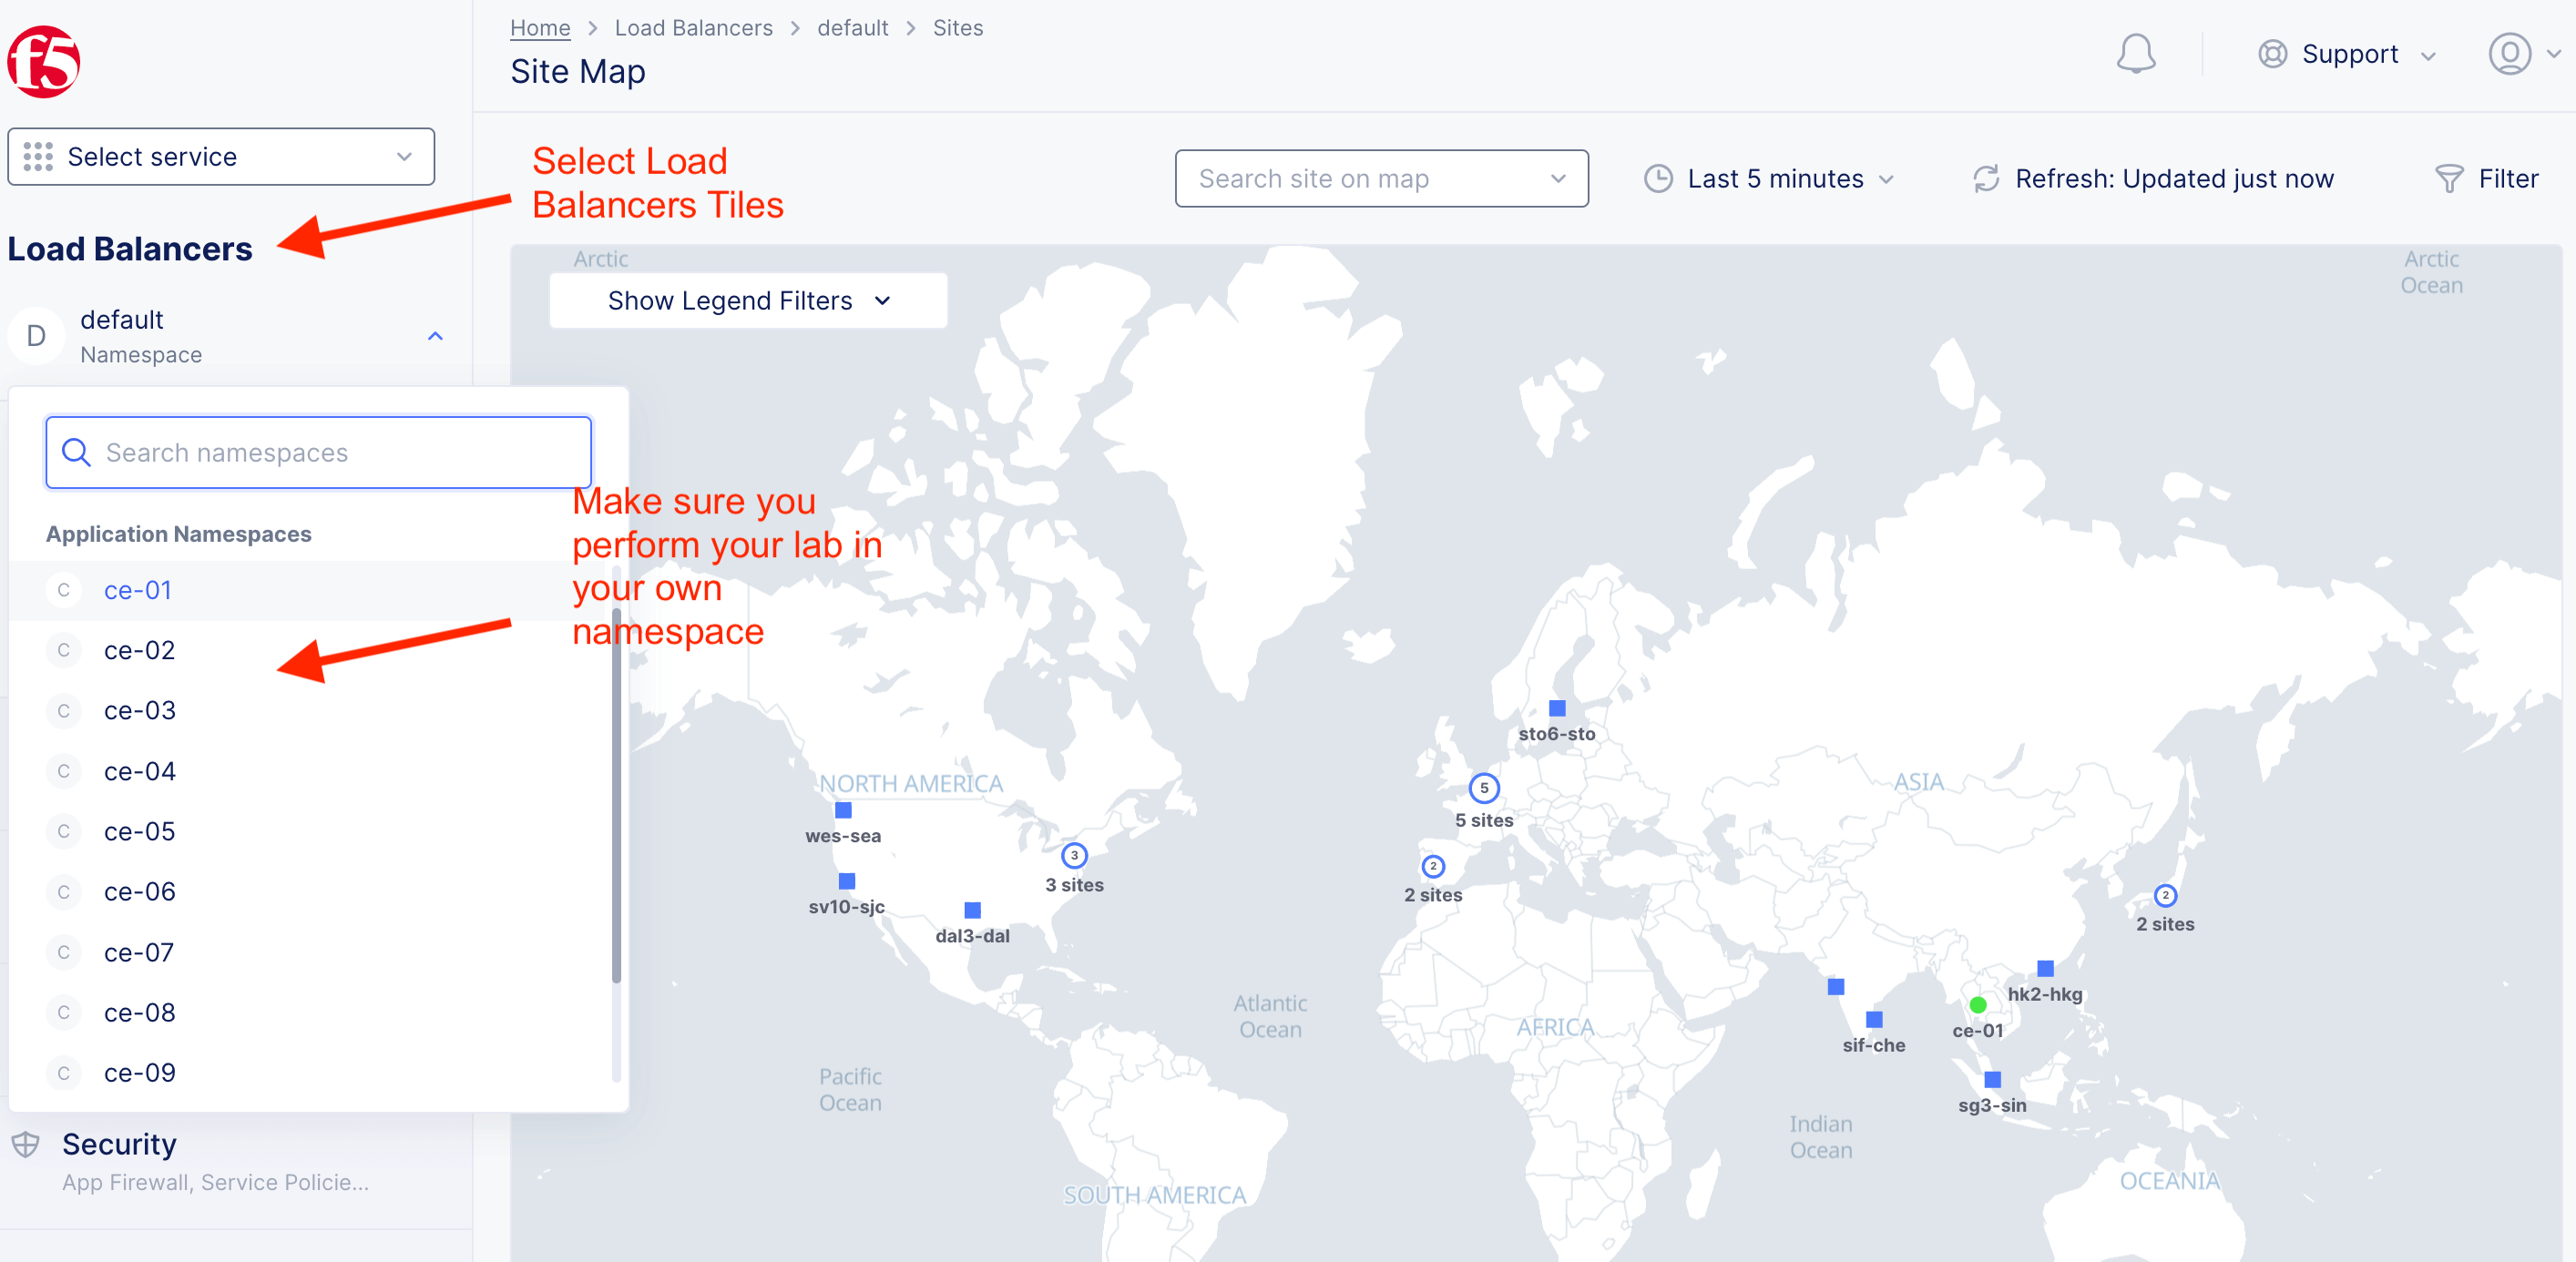Expand Show Legend Filters dropdown
Screen dimensions: 2576x1262
pos(748,301)
